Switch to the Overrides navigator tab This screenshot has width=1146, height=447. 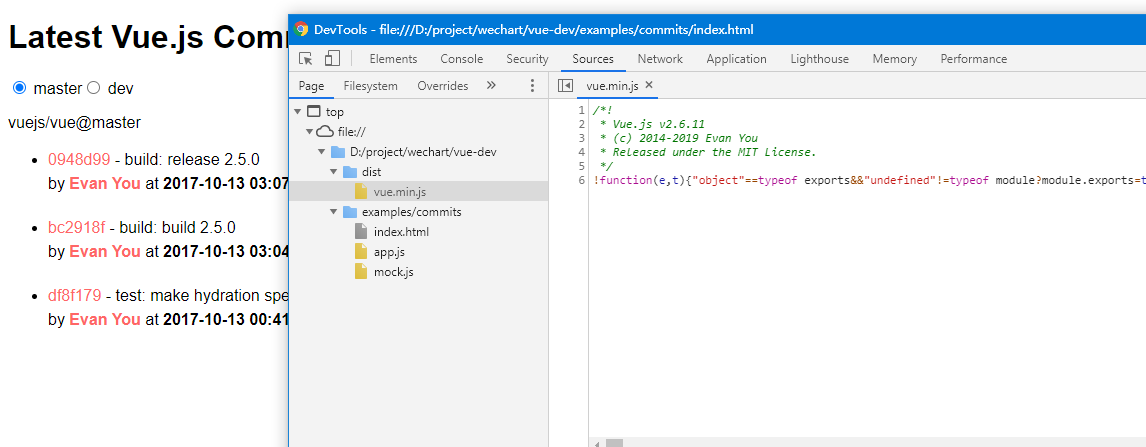pos(443,85)
